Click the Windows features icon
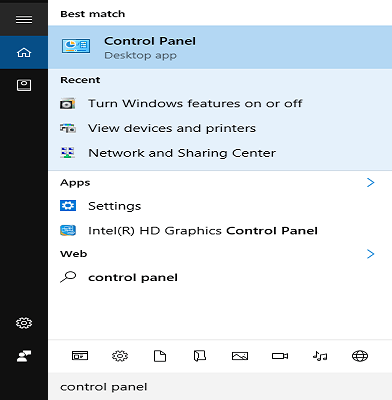This screenshot has height=400, width=392. [68, 104]
